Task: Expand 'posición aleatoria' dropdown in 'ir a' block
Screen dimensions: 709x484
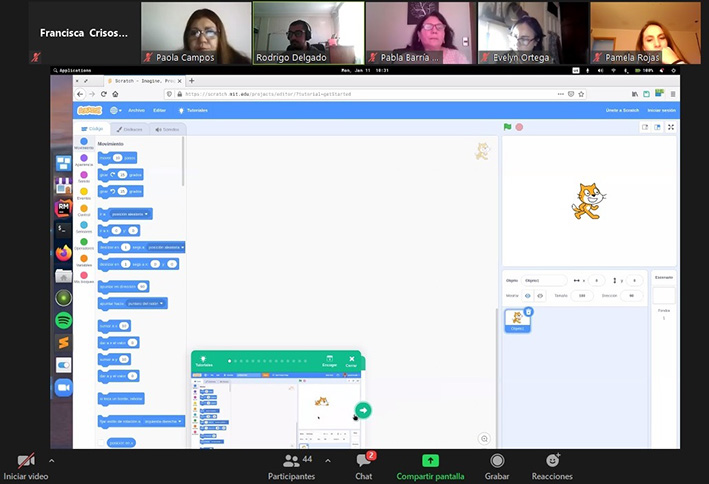Action: [x=131, y=213]
